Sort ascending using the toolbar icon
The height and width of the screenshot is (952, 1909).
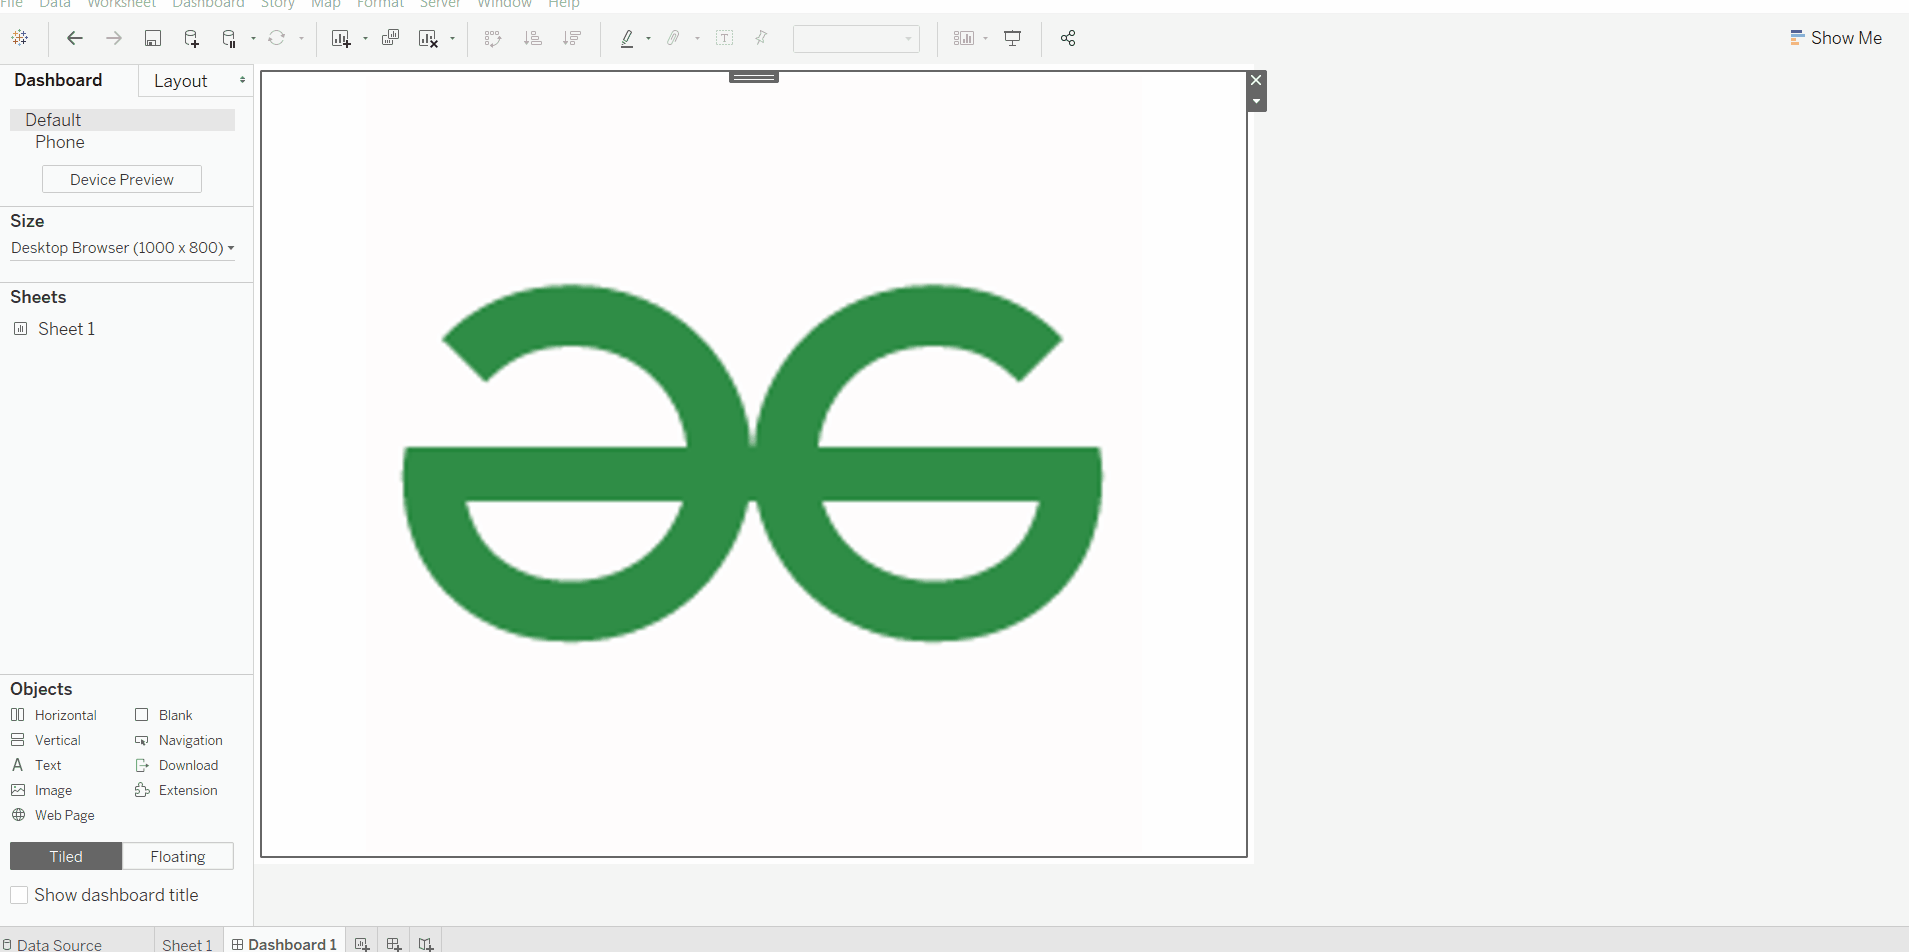pos(533,38)
